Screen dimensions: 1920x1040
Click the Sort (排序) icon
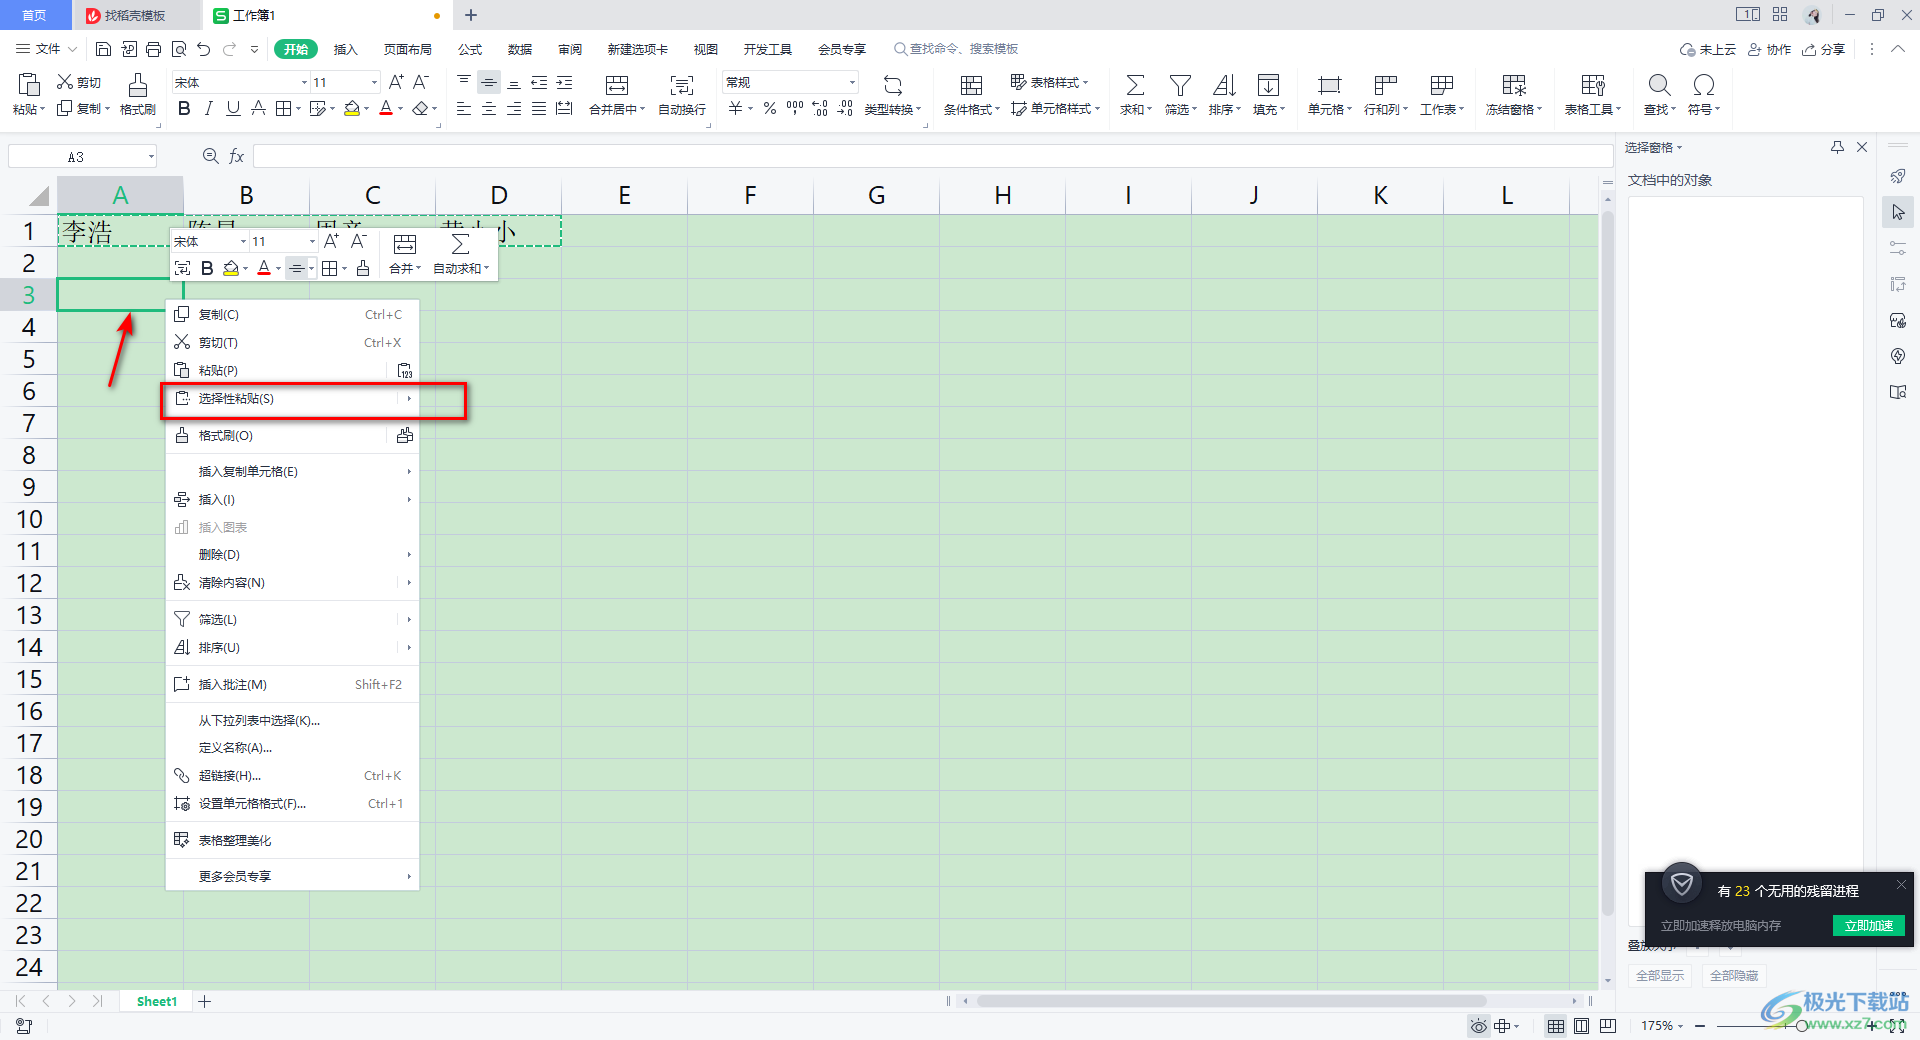click(x=1224, y=85)
